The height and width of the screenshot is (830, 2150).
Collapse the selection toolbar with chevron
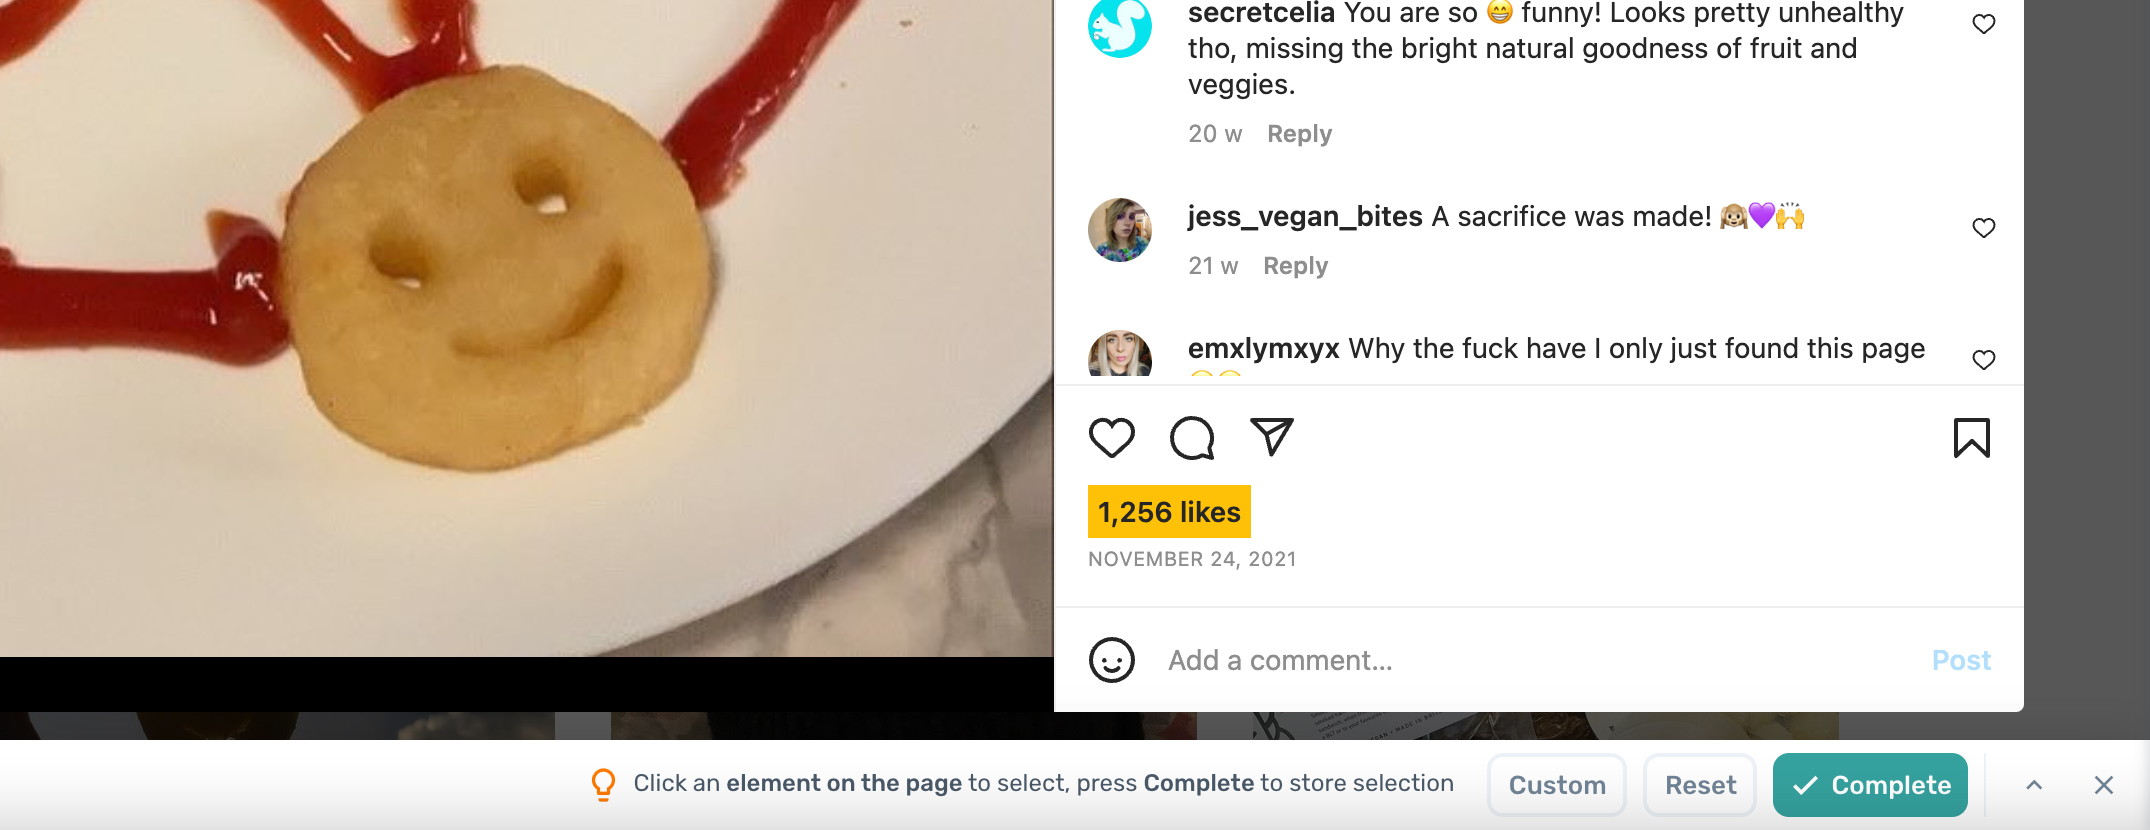2034,785
